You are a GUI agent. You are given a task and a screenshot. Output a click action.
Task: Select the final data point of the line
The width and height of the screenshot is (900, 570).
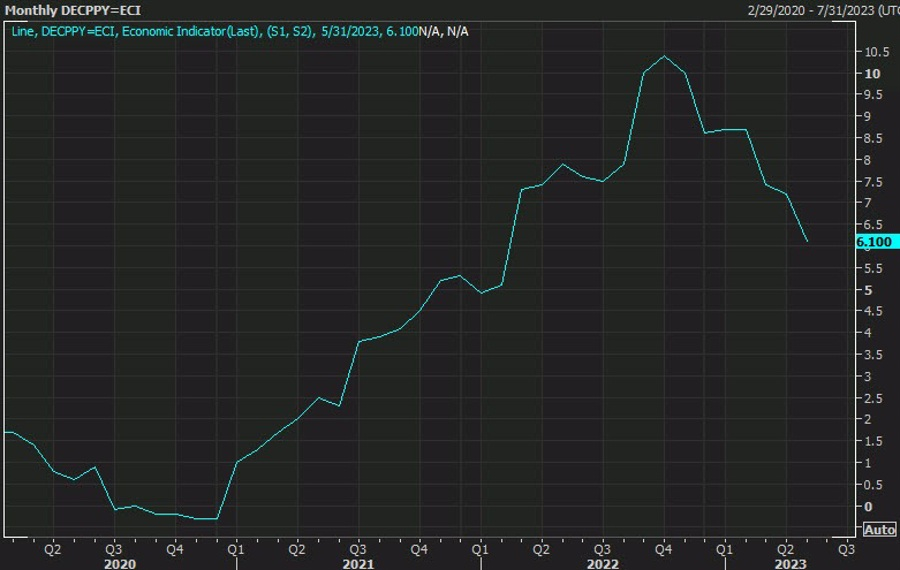807,241
